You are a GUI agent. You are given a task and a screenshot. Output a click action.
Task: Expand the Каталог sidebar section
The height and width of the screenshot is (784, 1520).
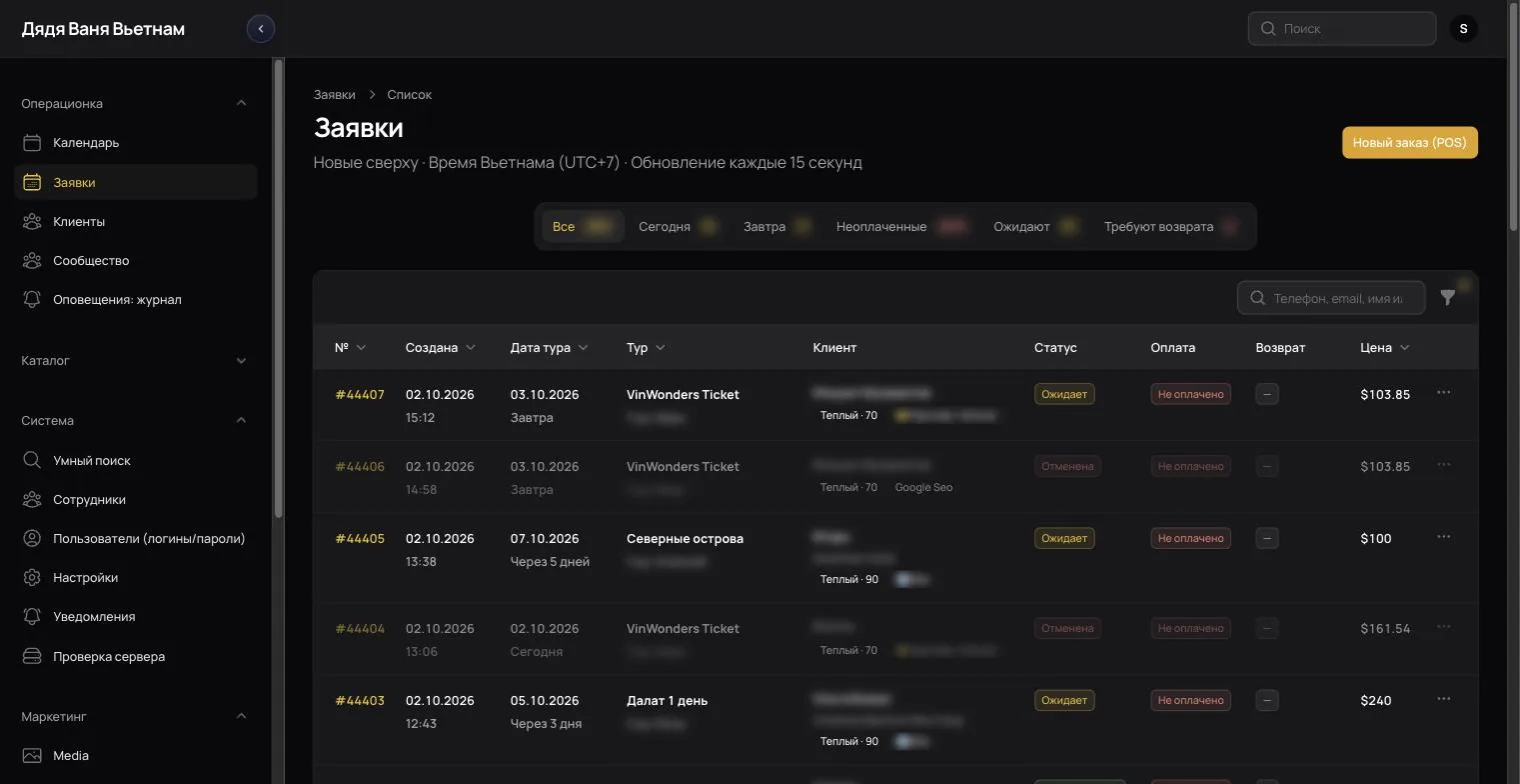[x=241, y=361]
